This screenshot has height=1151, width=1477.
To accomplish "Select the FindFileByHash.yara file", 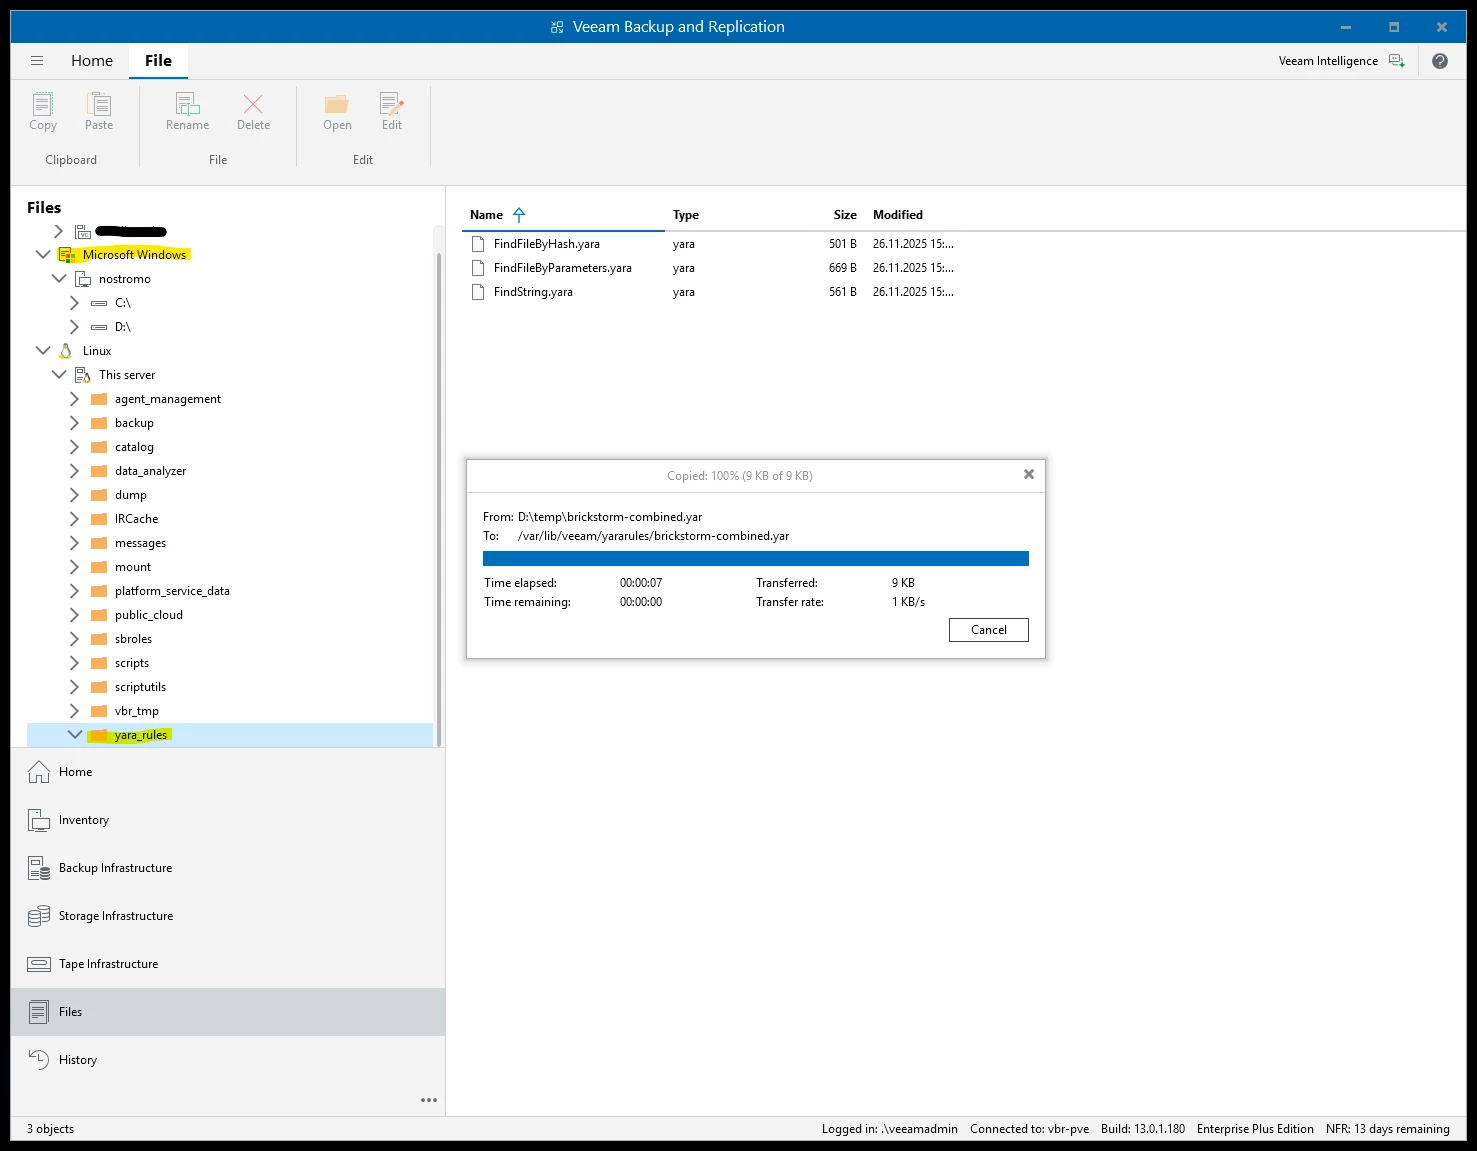I will click(546, 244).
